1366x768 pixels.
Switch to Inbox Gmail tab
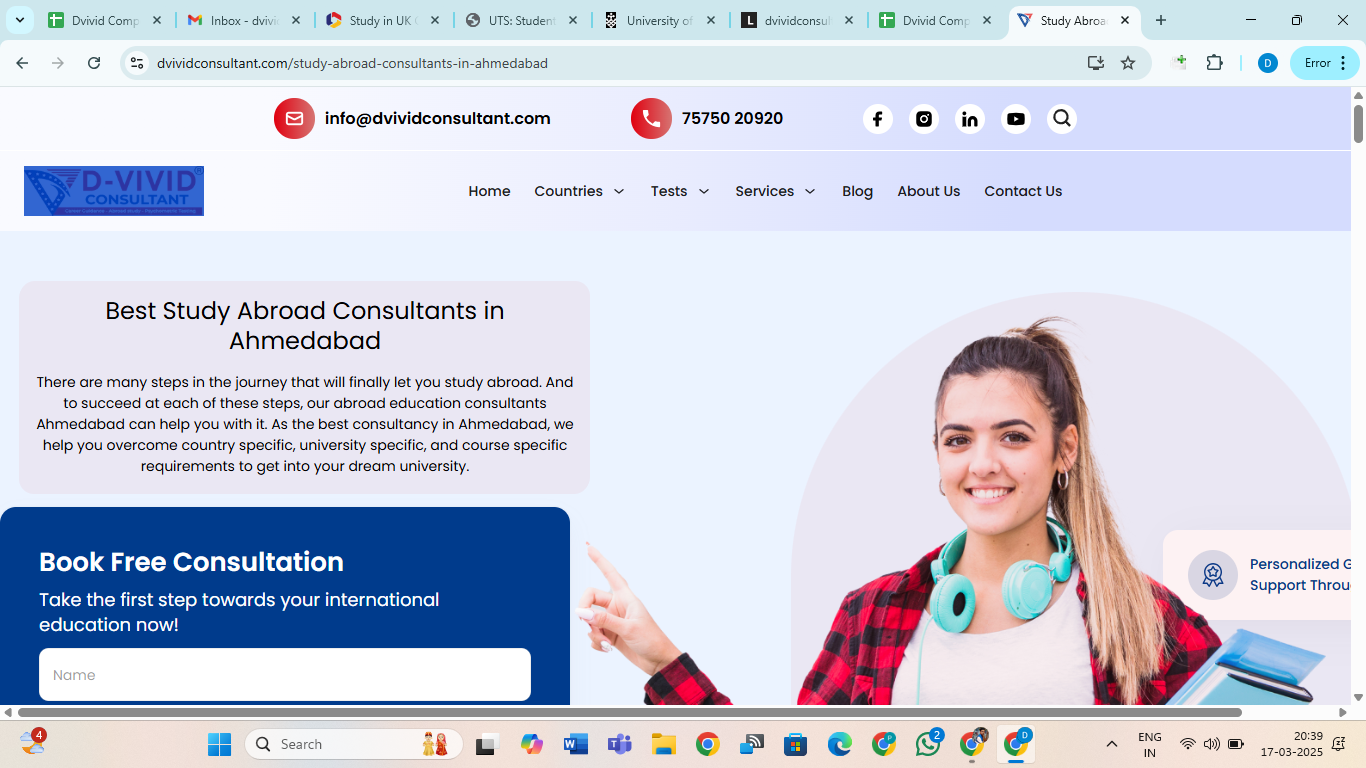pyautogui.click(x=243, y=20)
